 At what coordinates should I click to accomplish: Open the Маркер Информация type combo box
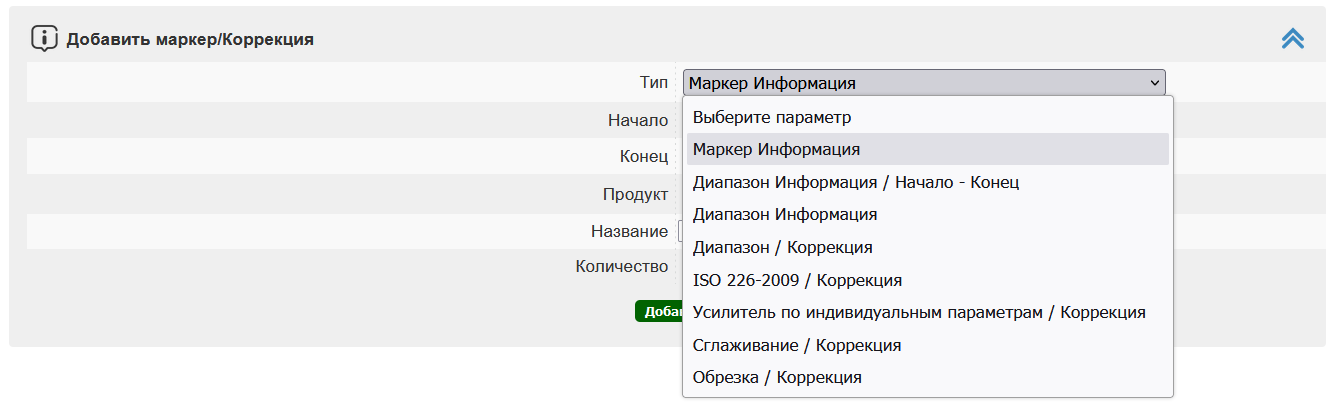pyautogui.click(x=924, y=83)
